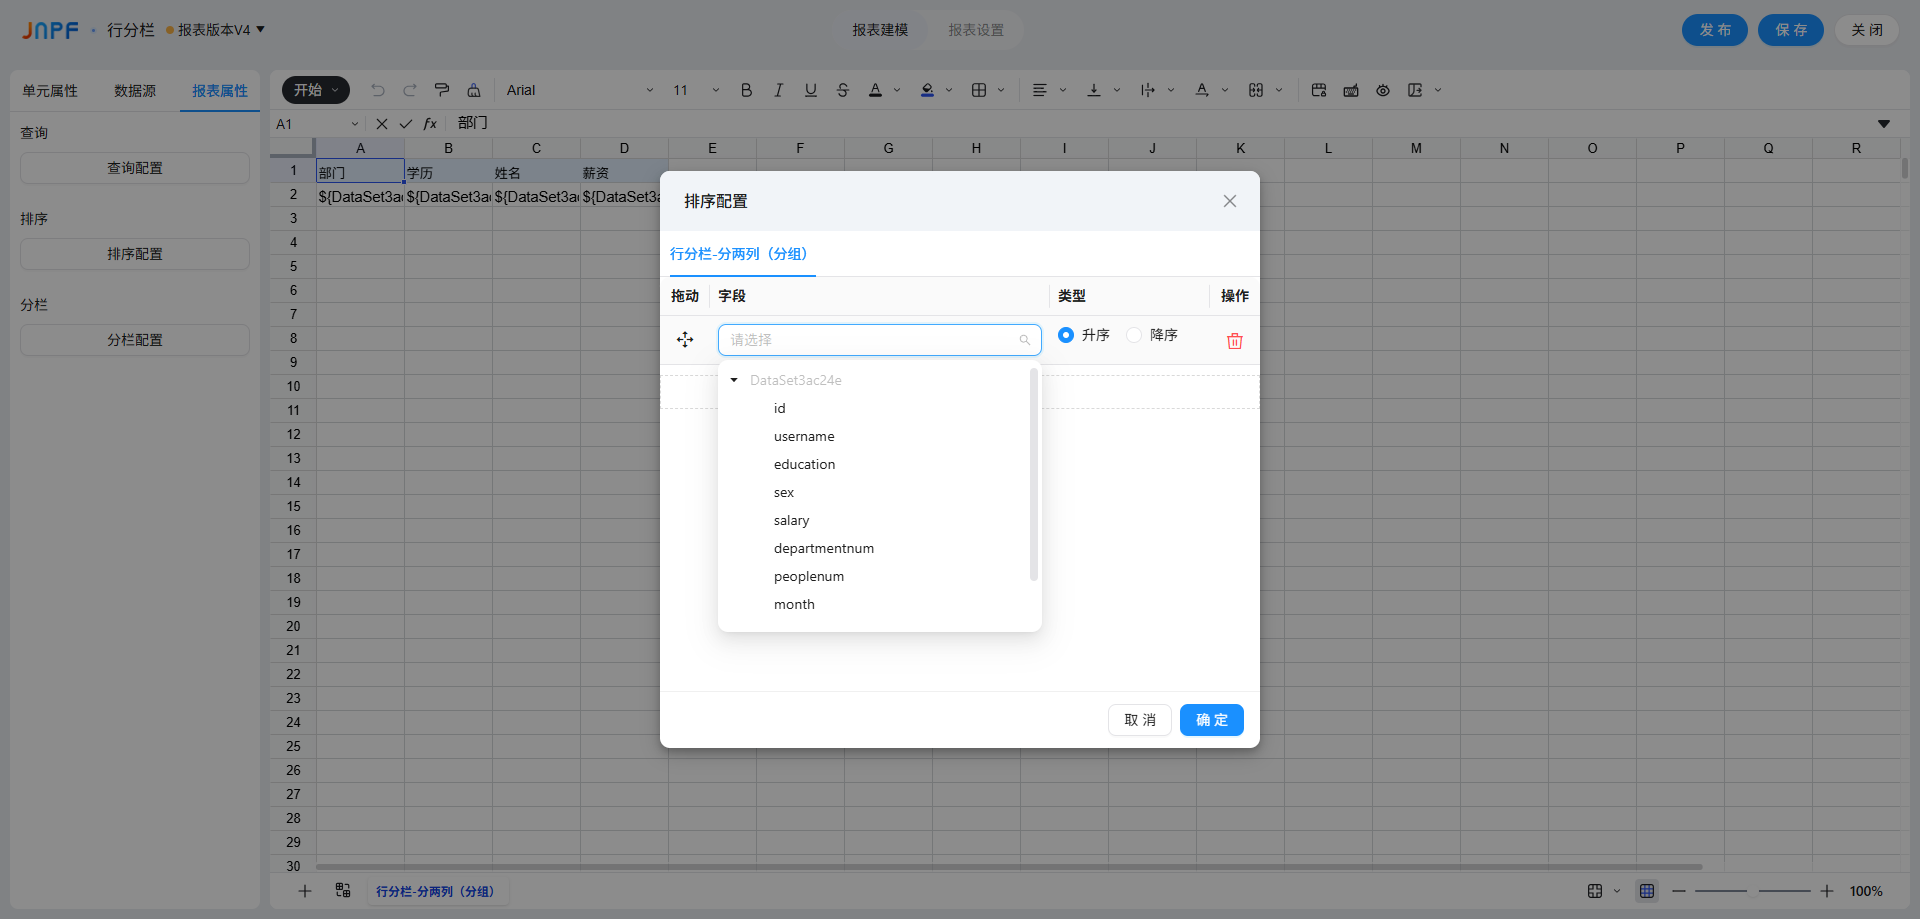
Task: Open the Arial font family dropdown
Action: [x=580, y=90]
